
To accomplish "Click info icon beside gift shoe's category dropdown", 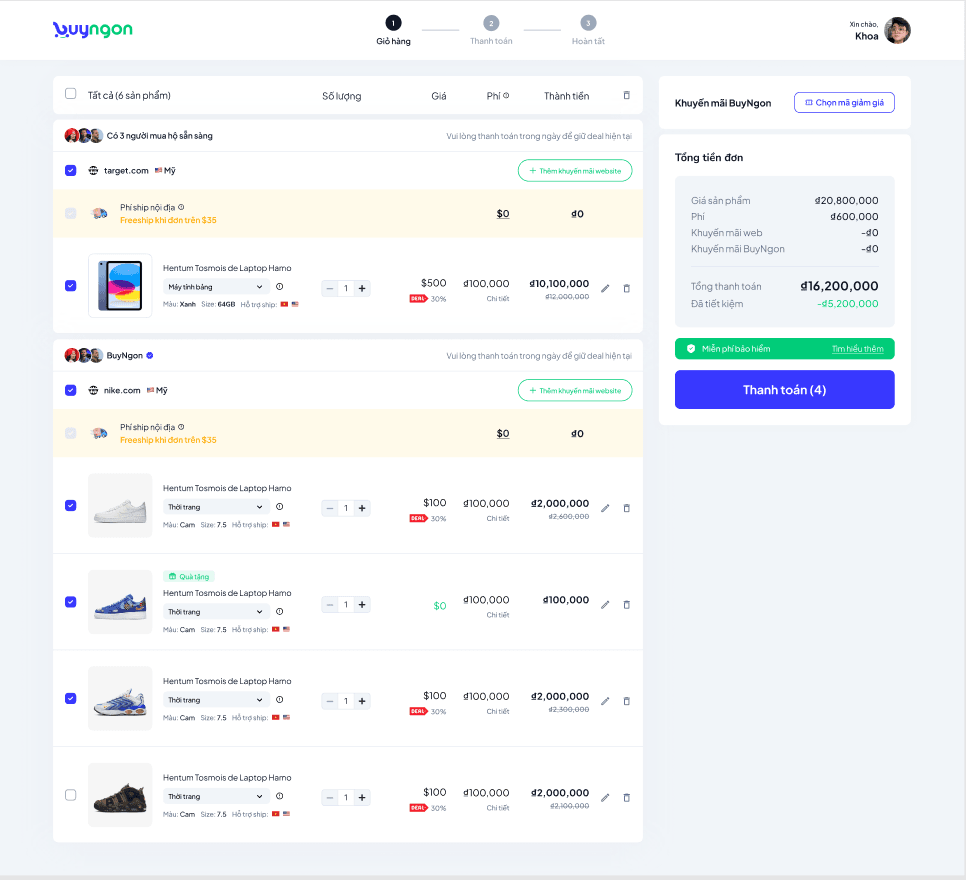I will pos(280,611).
